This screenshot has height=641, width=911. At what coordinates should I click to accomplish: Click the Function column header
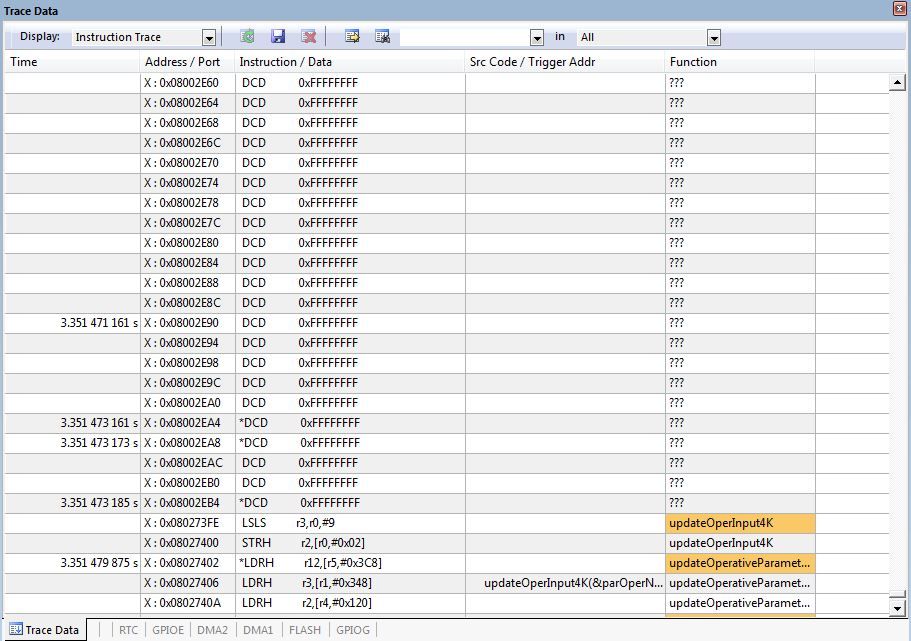[x=740, y=62]
